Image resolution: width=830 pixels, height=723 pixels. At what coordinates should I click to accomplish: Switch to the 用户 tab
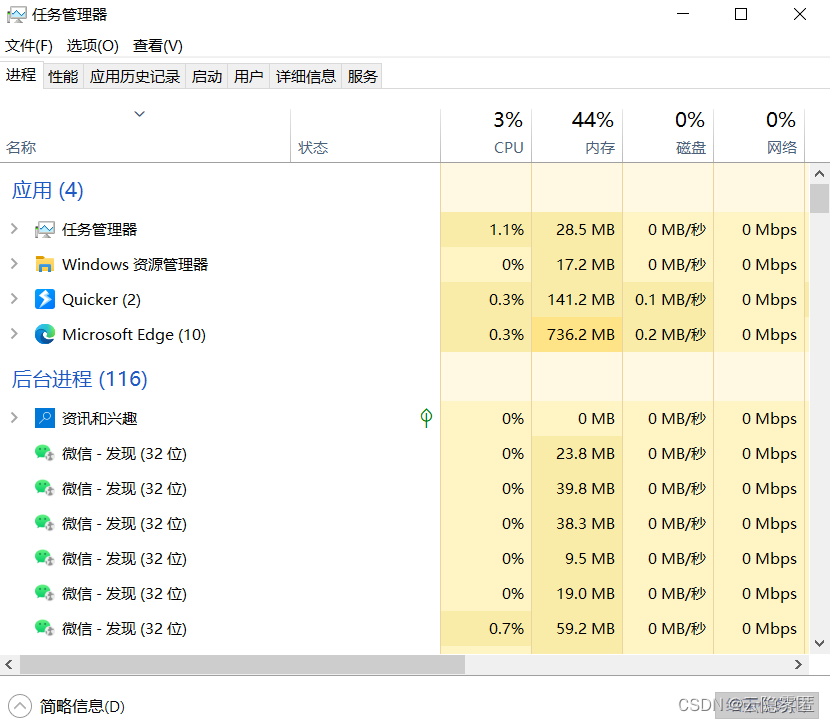point(248,77)
